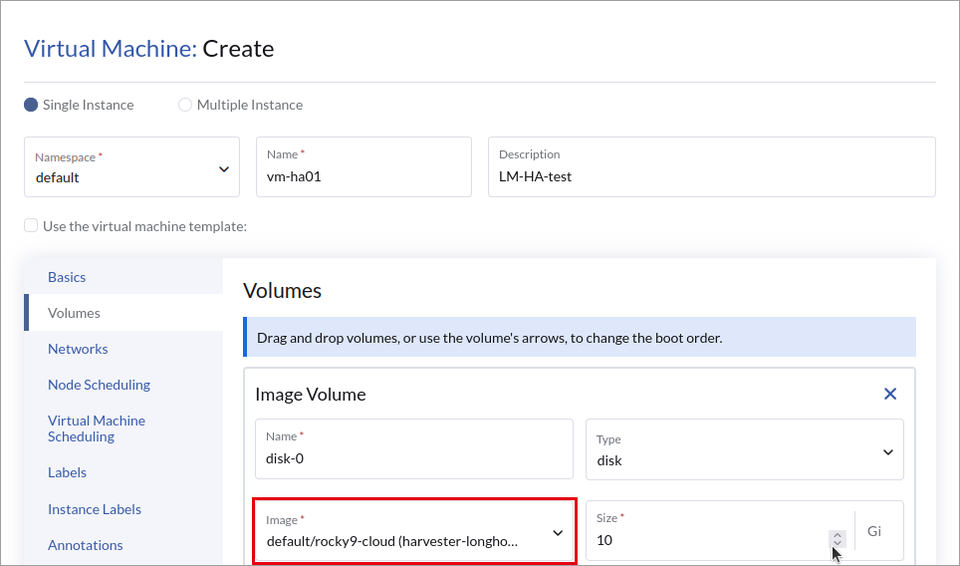This screenshot has width=960, height=566.
Task: Switch to the Networks tab
Action: (78, 349)
